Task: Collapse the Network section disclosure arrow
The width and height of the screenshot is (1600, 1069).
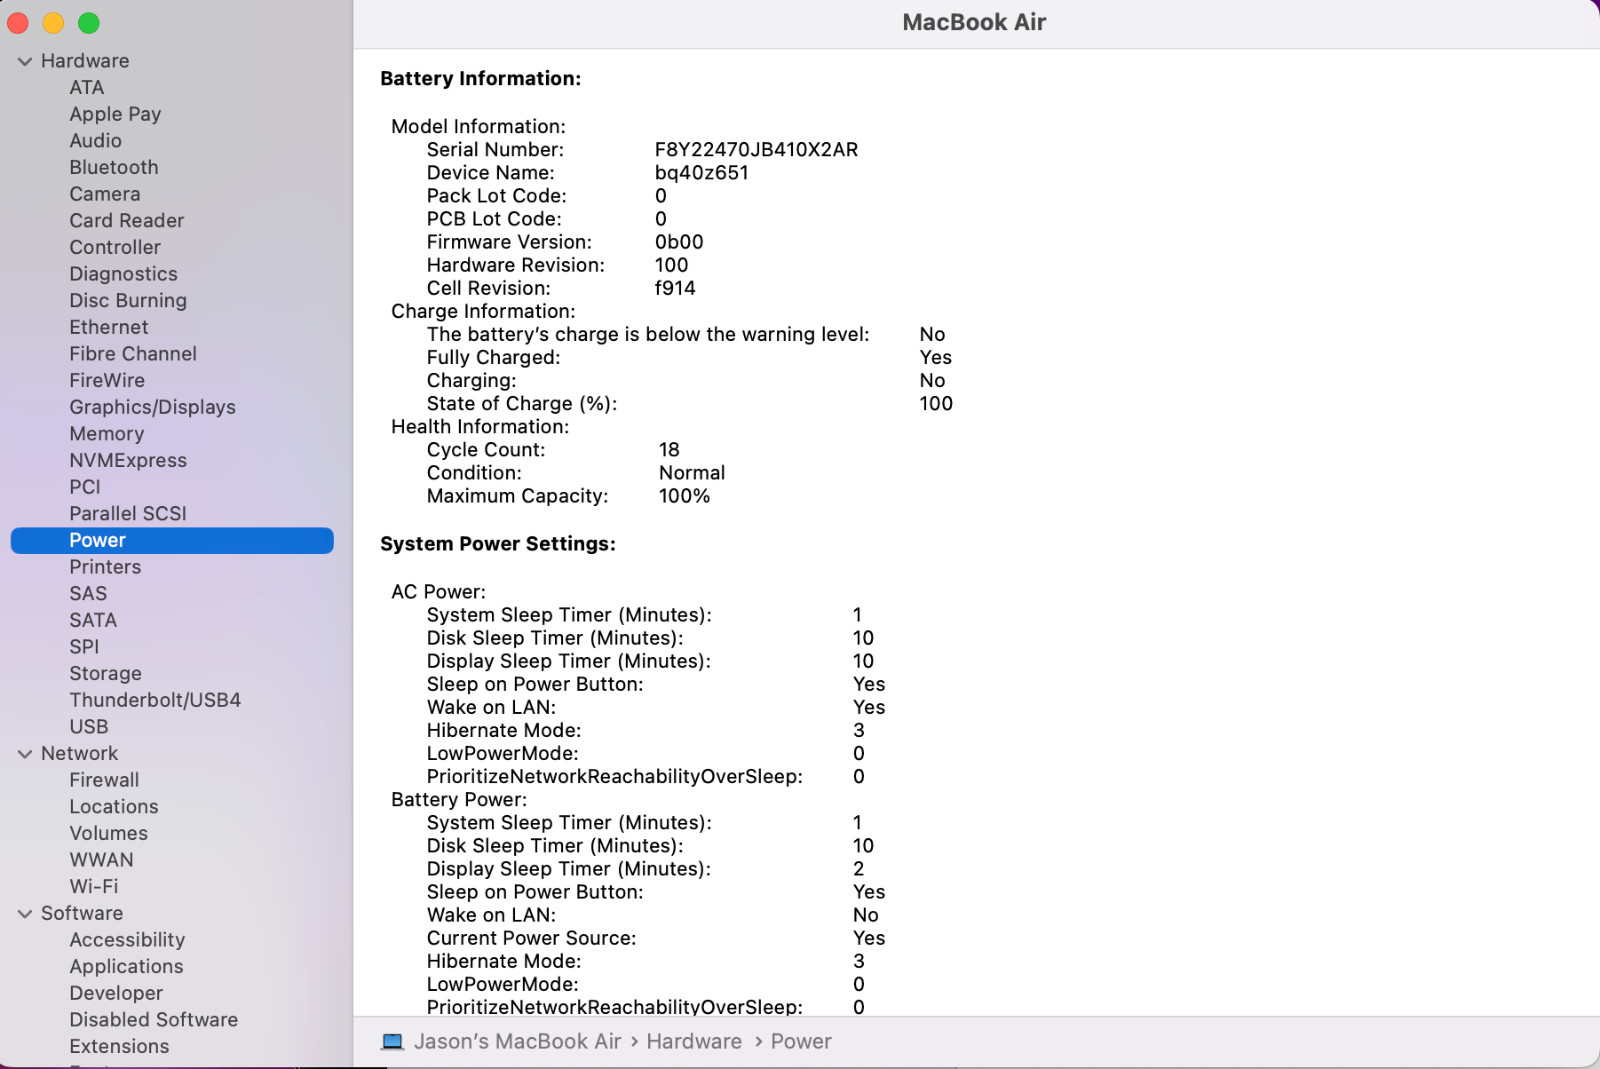Action: (25, 754)
